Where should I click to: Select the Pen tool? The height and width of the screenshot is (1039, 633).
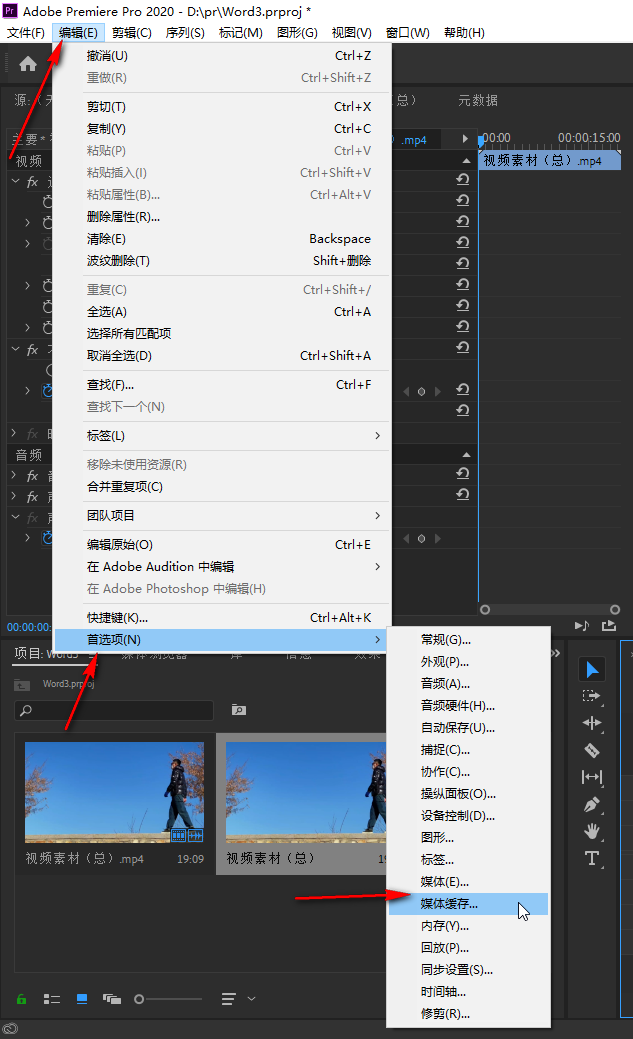click(592, 804)
